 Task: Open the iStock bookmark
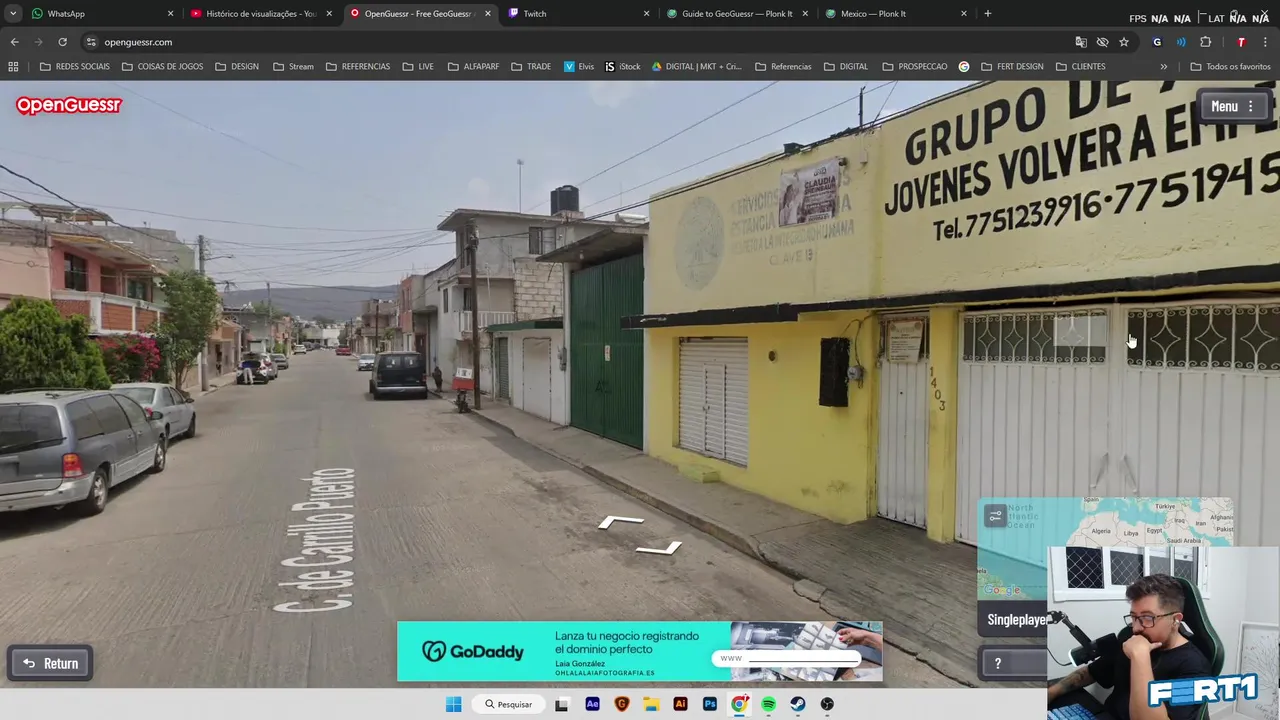click(x=622, y=66)
